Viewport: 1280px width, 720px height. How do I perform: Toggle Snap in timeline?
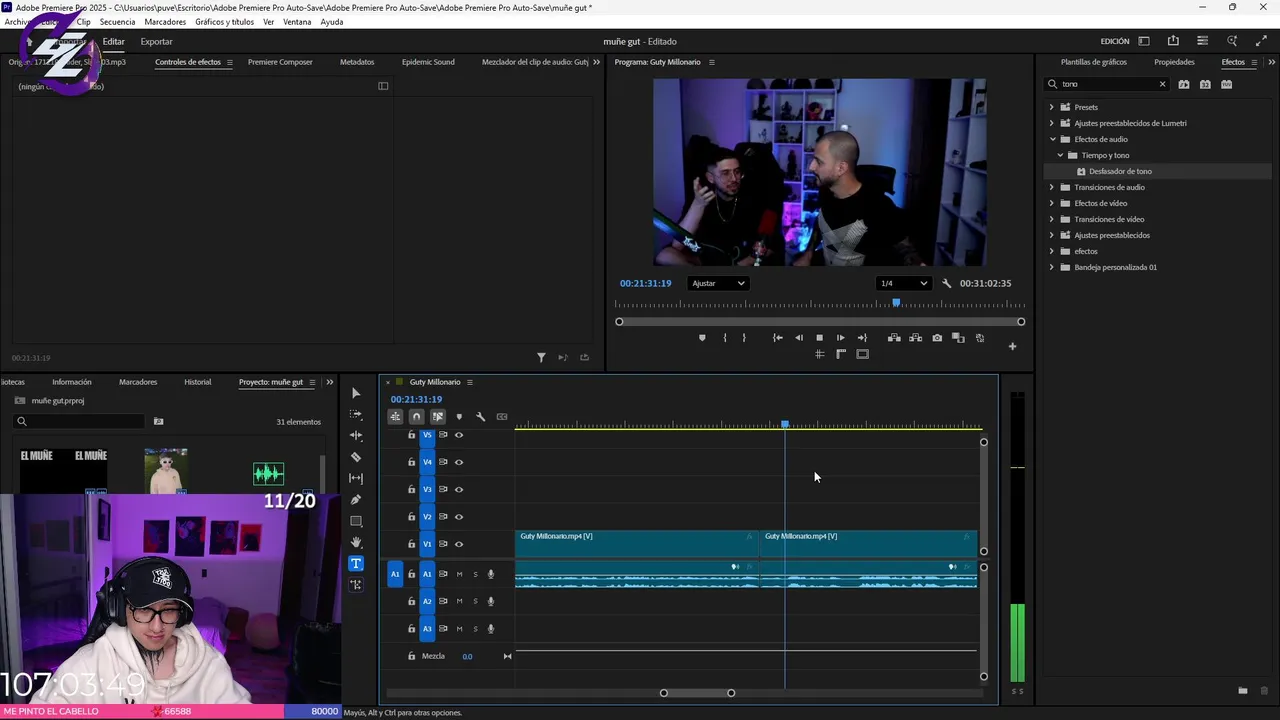416,417
